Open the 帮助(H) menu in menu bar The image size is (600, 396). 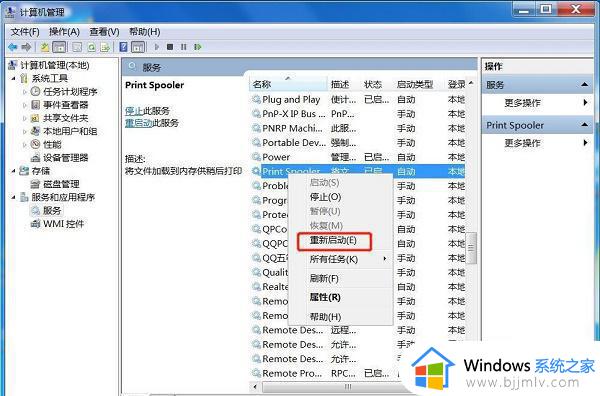tap(144, 32)
